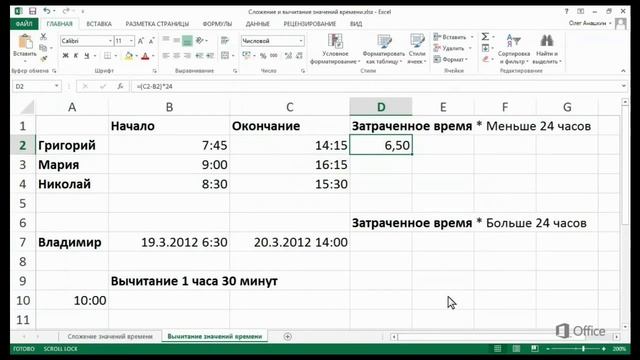This screenshot has height=360, width=640.
Task: Undo via Quick Access toolbar arrow
Action: (x=47, y=11)
